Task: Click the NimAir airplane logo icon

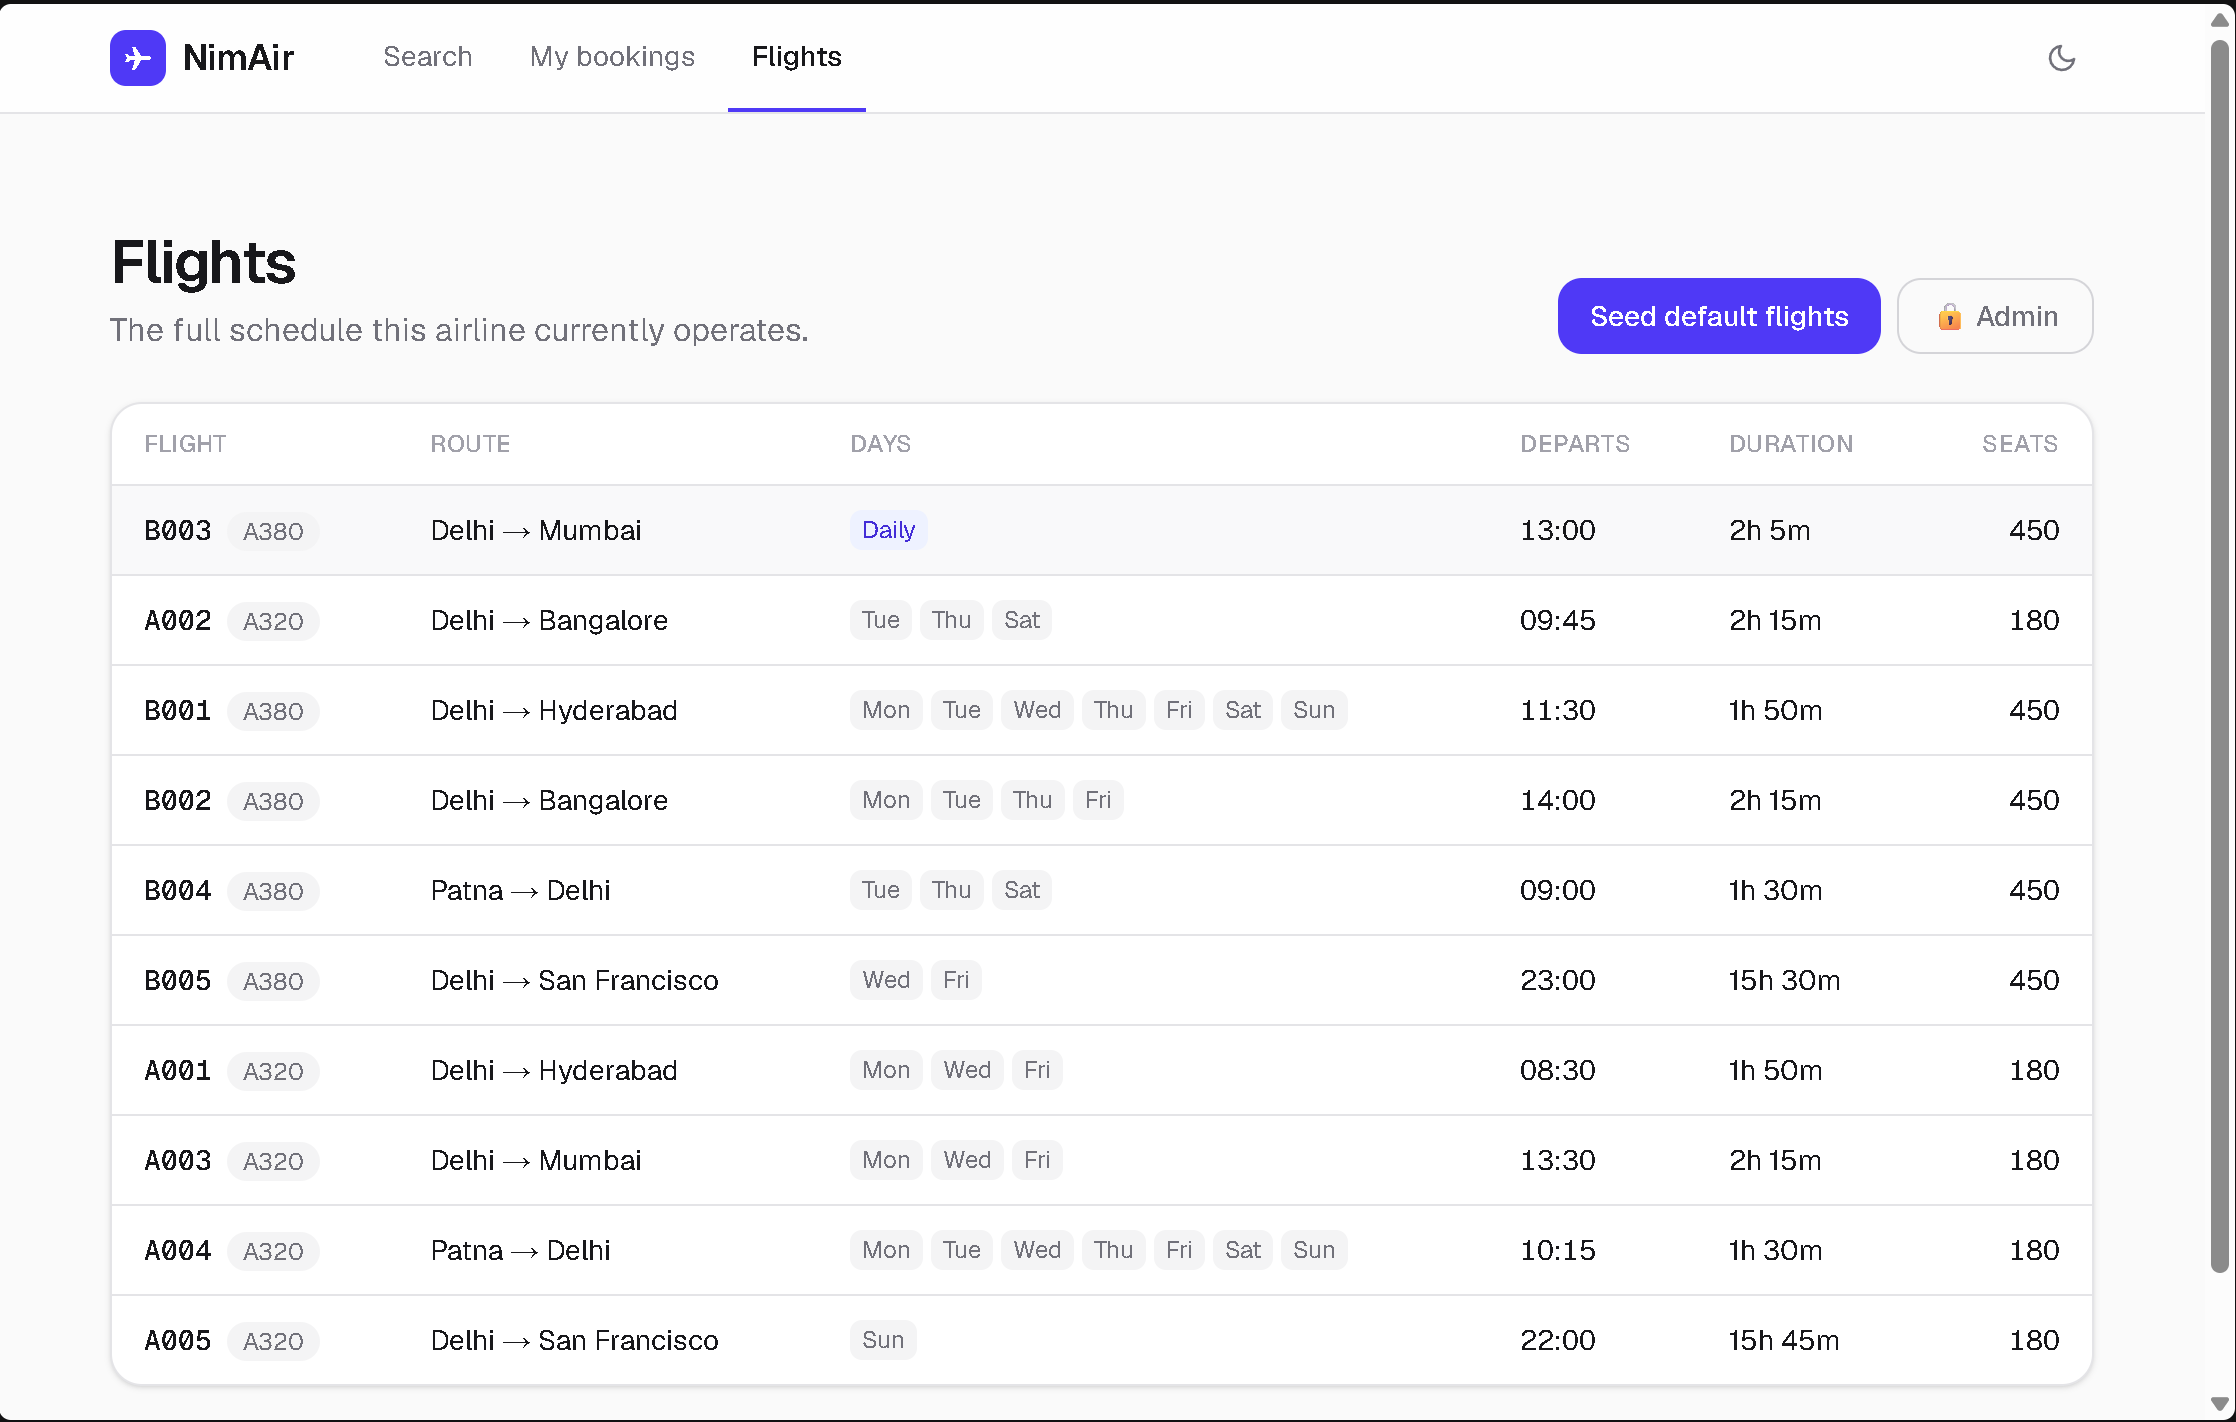Action: (138, 58)
